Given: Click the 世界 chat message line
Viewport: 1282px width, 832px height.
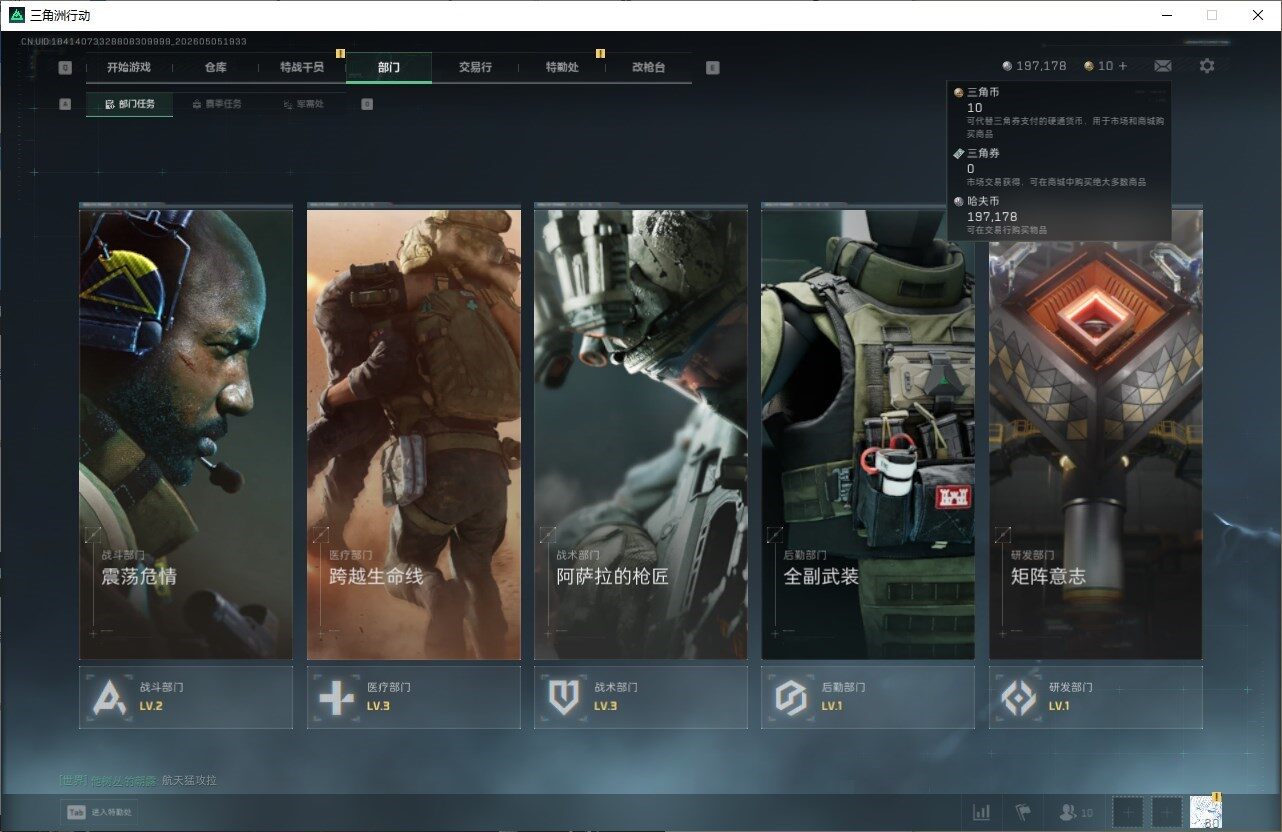Looking at the screenshot, I should (138, 780).
